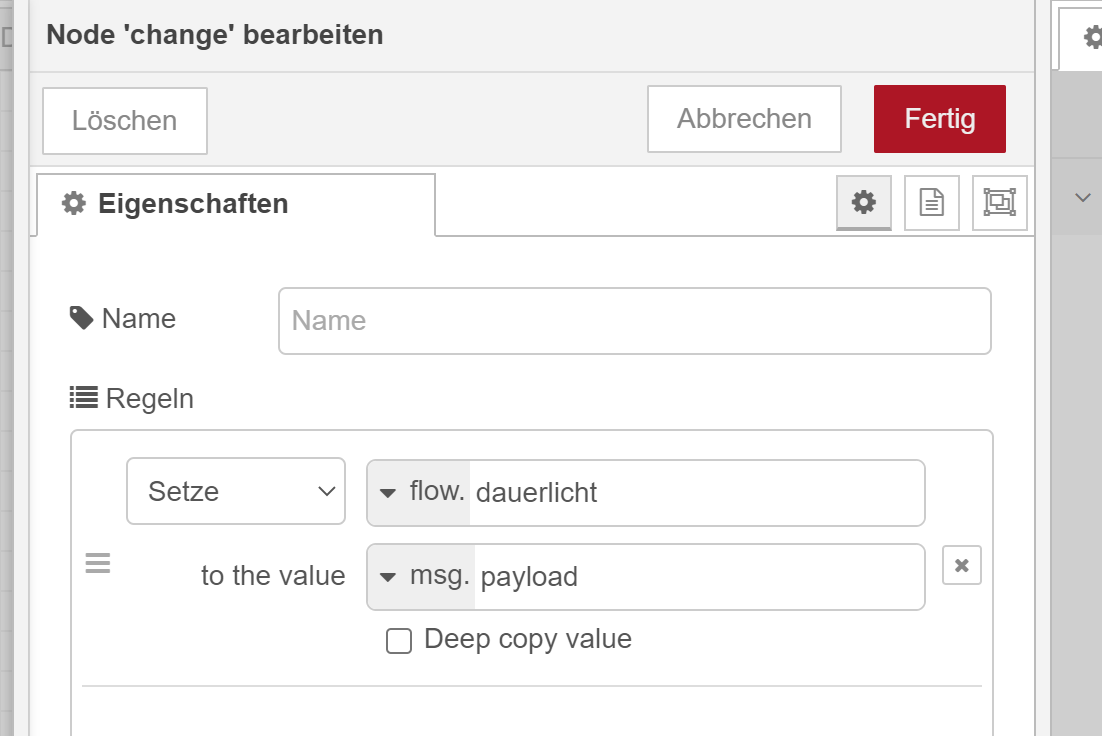This screenshot has height=736, width=1102.
Task: Change the flow. property type selector
Action: pyautogui.click(x=419, y=493)
